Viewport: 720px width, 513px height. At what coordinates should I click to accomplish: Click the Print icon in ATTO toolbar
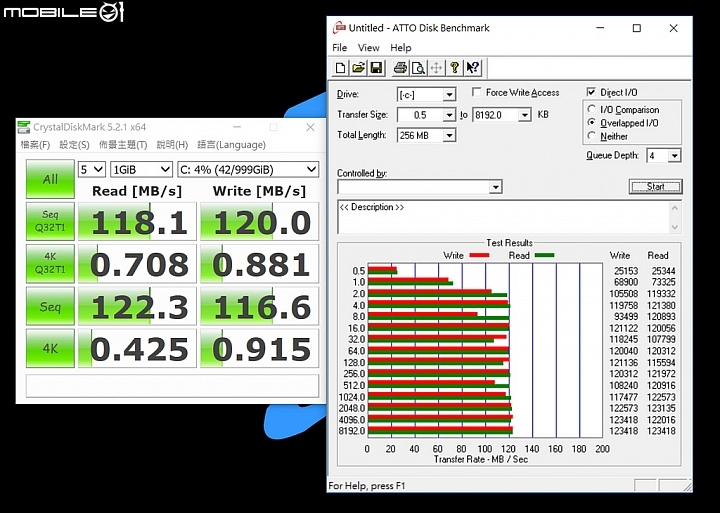click(x=400, y=68)
